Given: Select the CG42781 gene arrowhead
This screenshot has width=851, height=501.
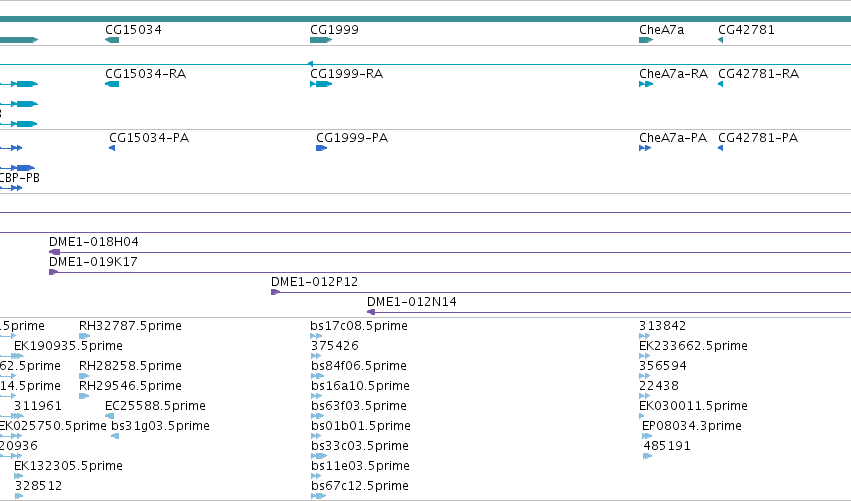Looking at the screenshot, I should pos(720,40).
